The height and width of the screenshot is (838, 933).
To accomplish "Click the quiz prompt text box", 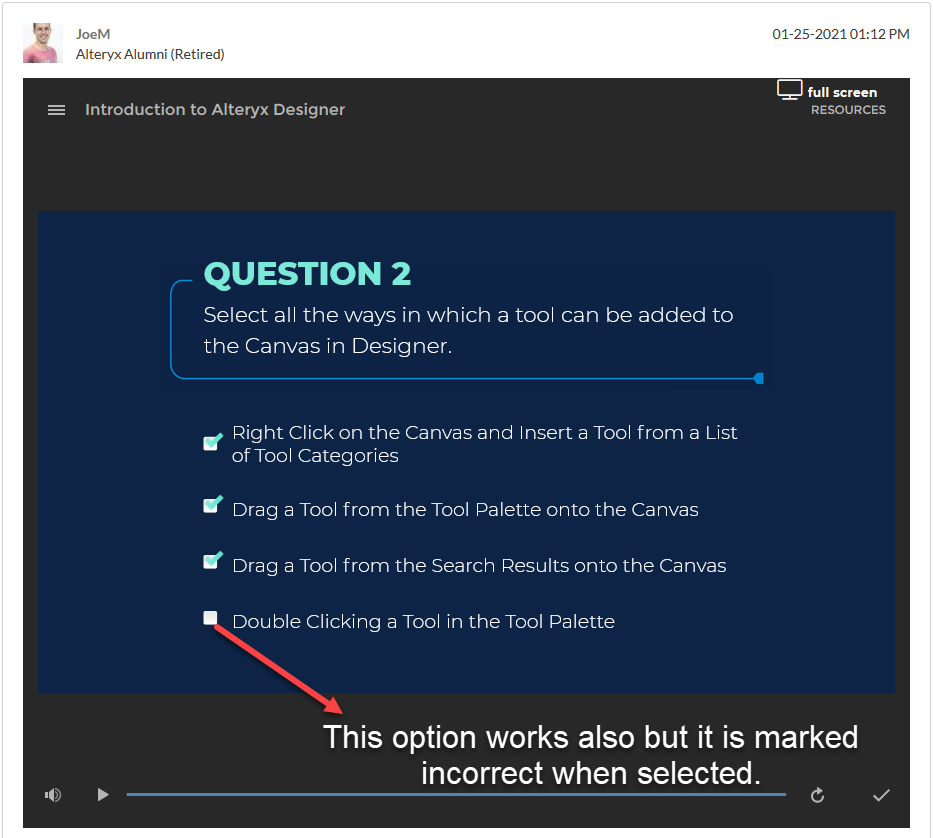I will (466, 330).
